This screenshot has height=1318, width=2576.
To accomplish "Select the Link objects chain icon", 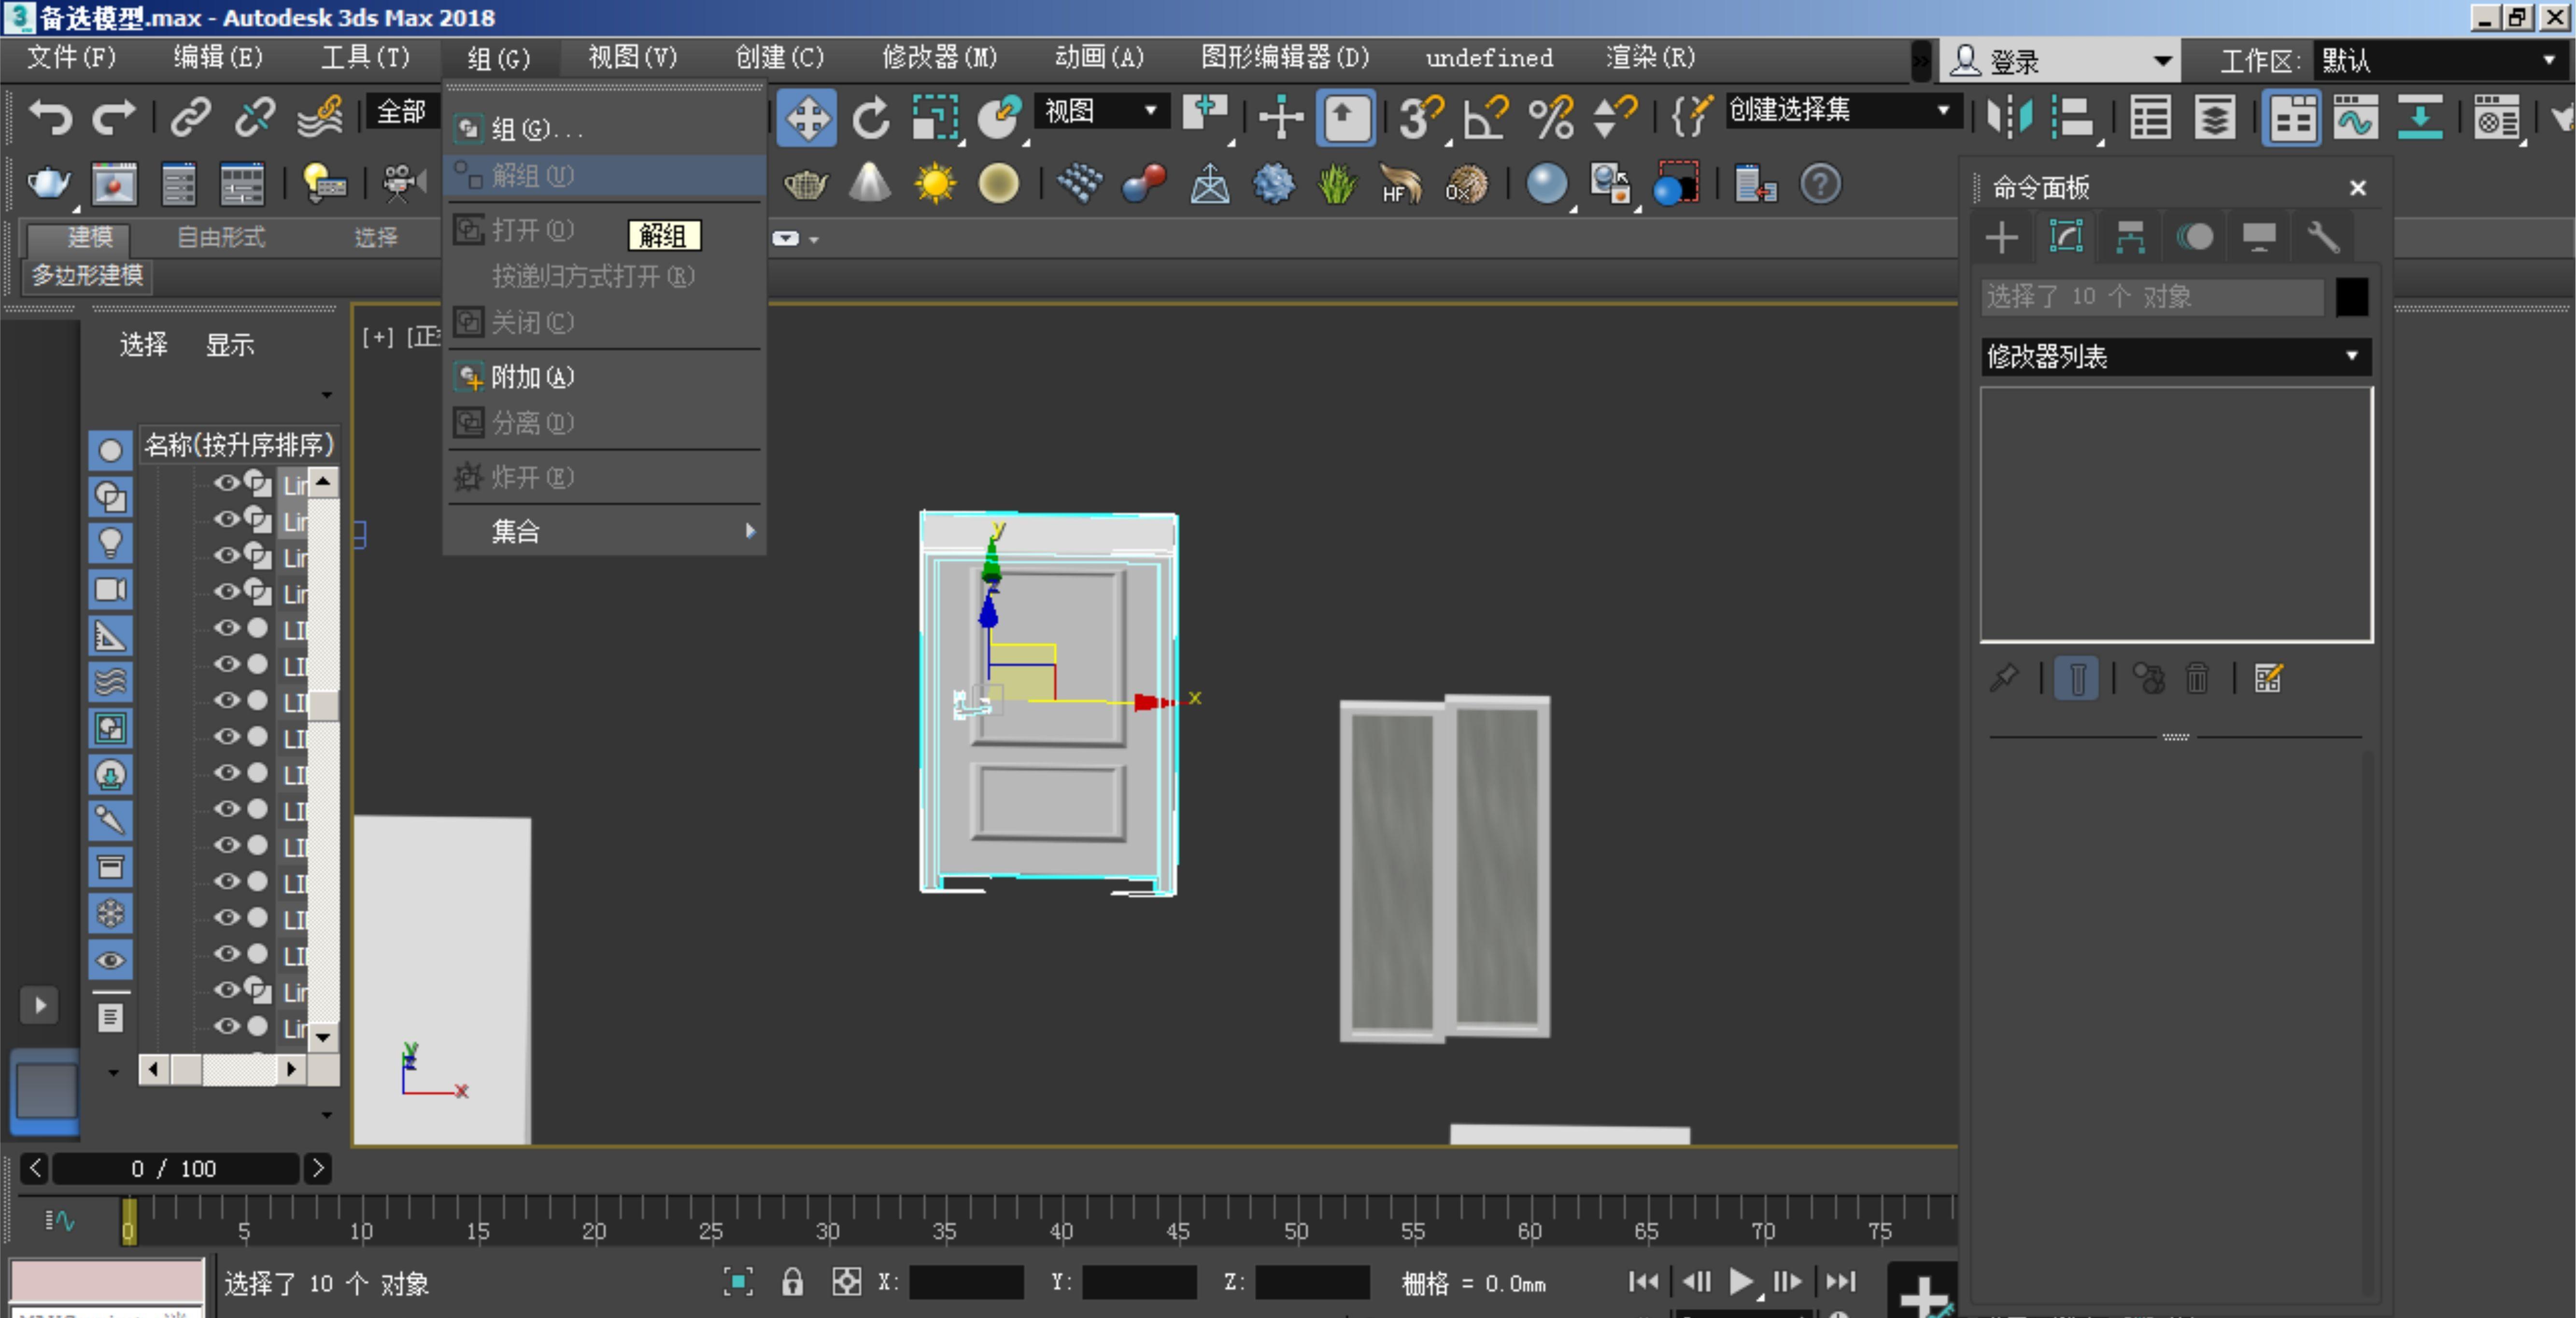I will click(x=190, y=118).
